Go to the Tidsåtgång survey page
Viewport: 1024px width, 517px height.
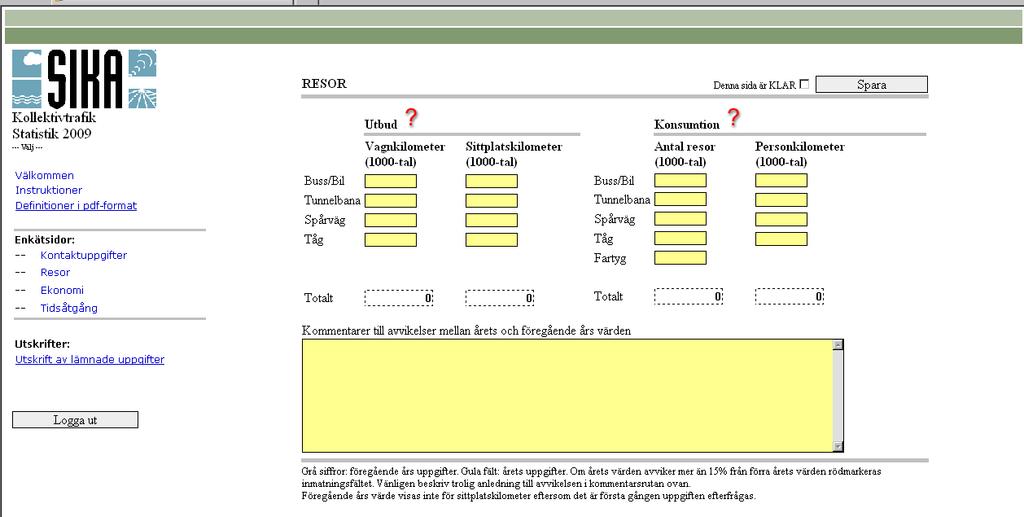(x=69, y=308)
